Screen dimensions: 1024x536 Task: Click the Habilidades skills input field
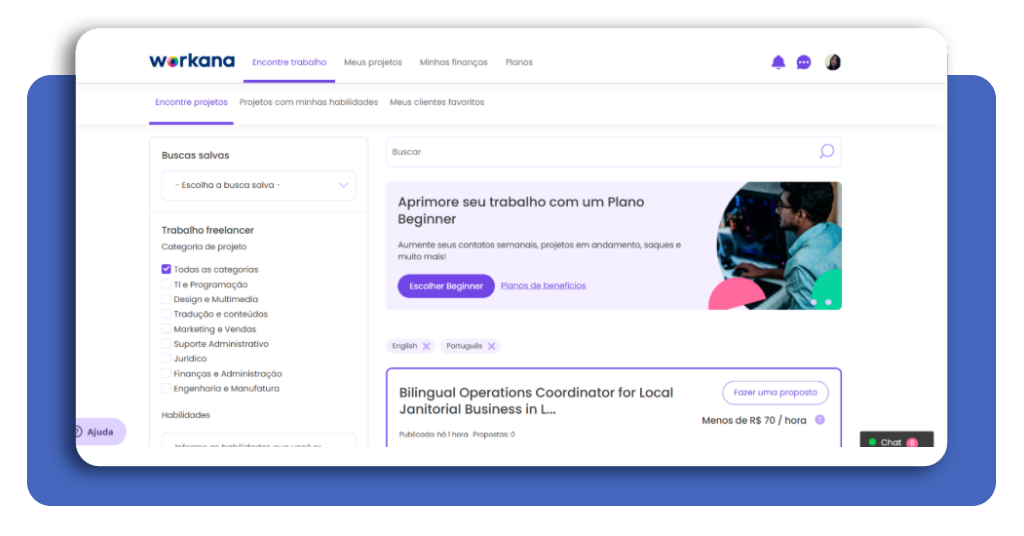tap(259, 441)
